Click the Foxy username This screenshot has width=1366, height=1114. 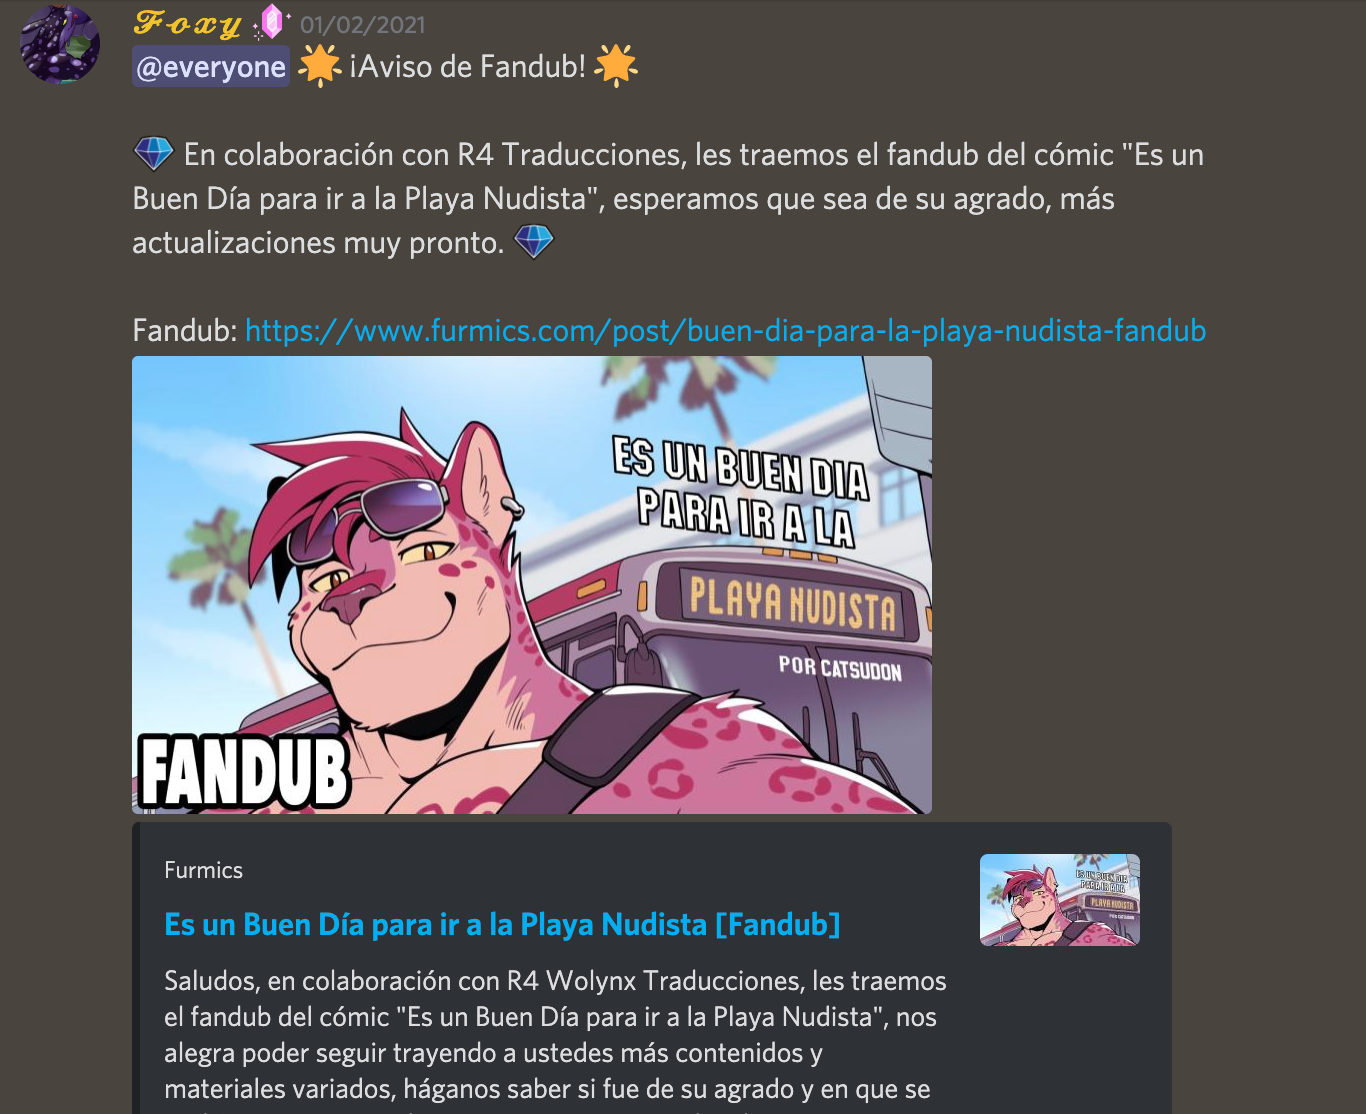click(188, 24)
